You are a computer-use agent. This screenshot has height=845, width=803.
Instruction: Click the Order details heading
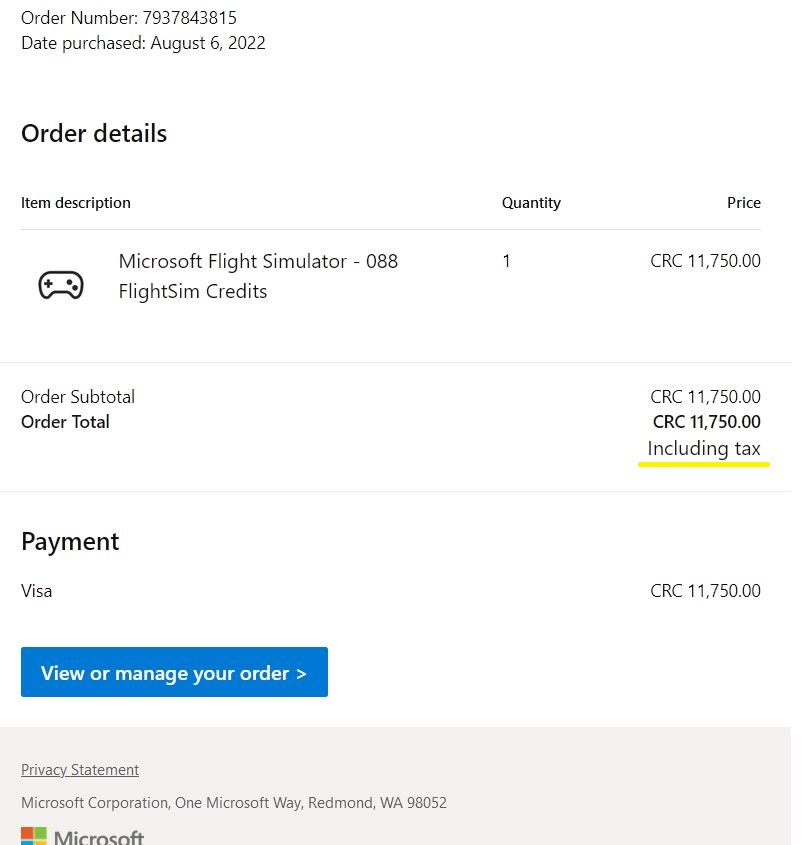(94, 133)
